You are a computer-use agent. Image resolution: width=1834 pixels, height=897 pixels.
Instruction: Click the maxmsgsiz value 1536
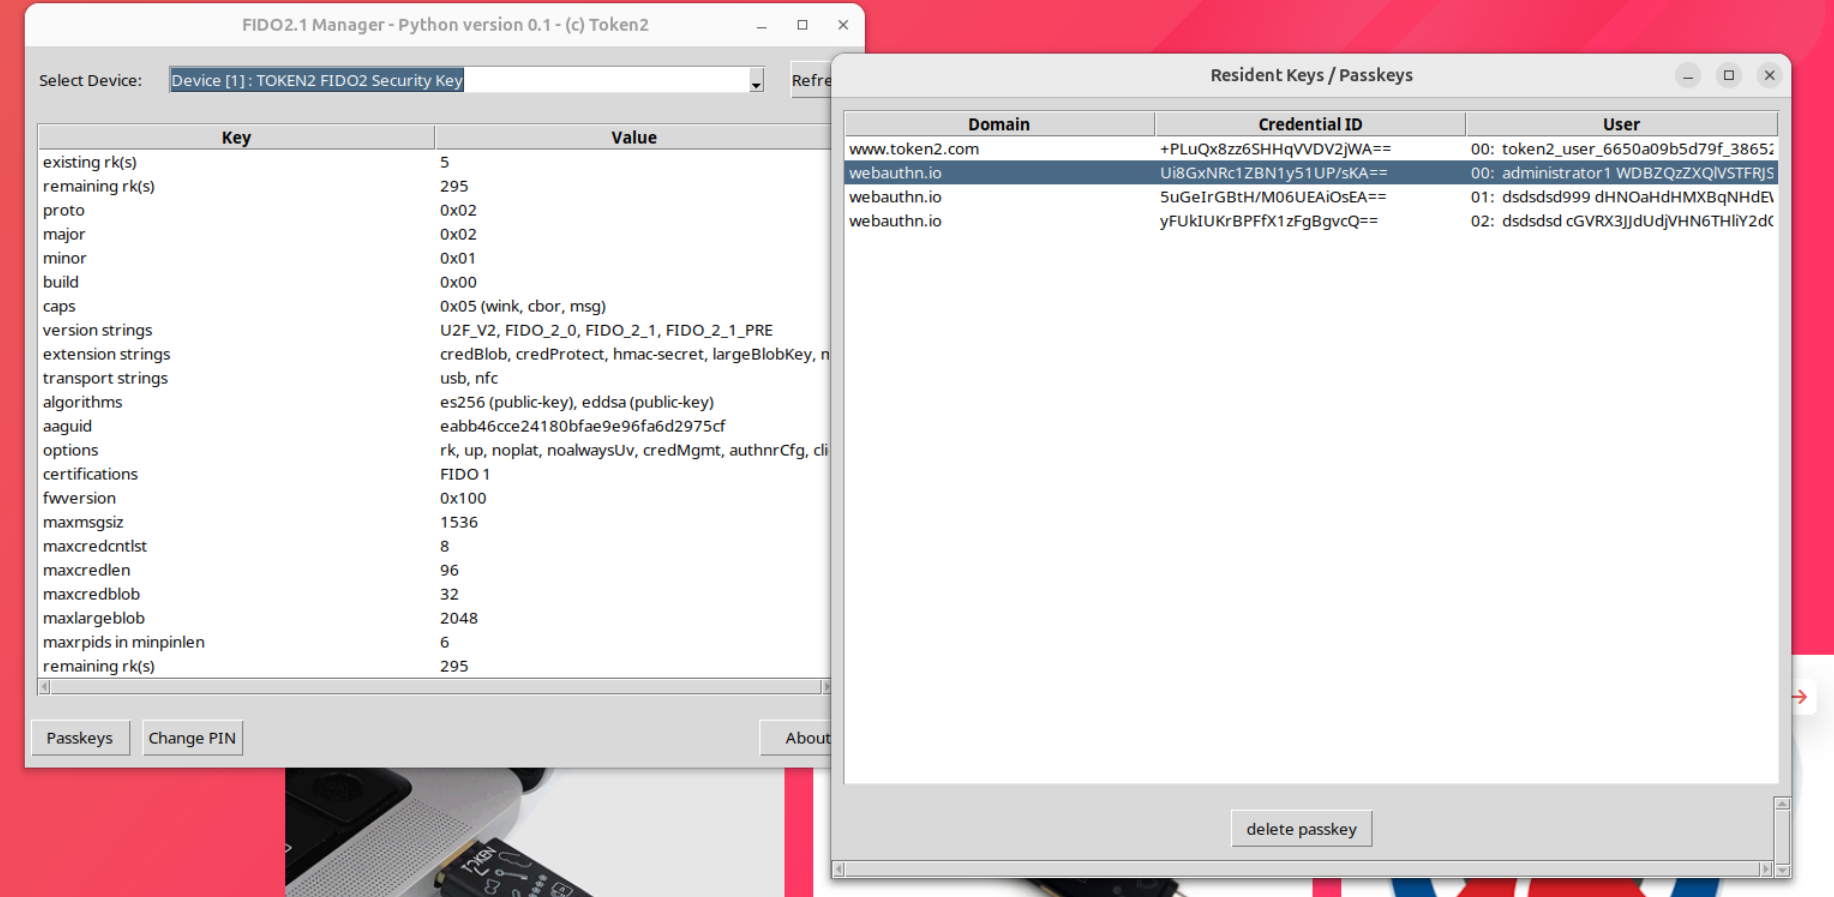(459, 522)
